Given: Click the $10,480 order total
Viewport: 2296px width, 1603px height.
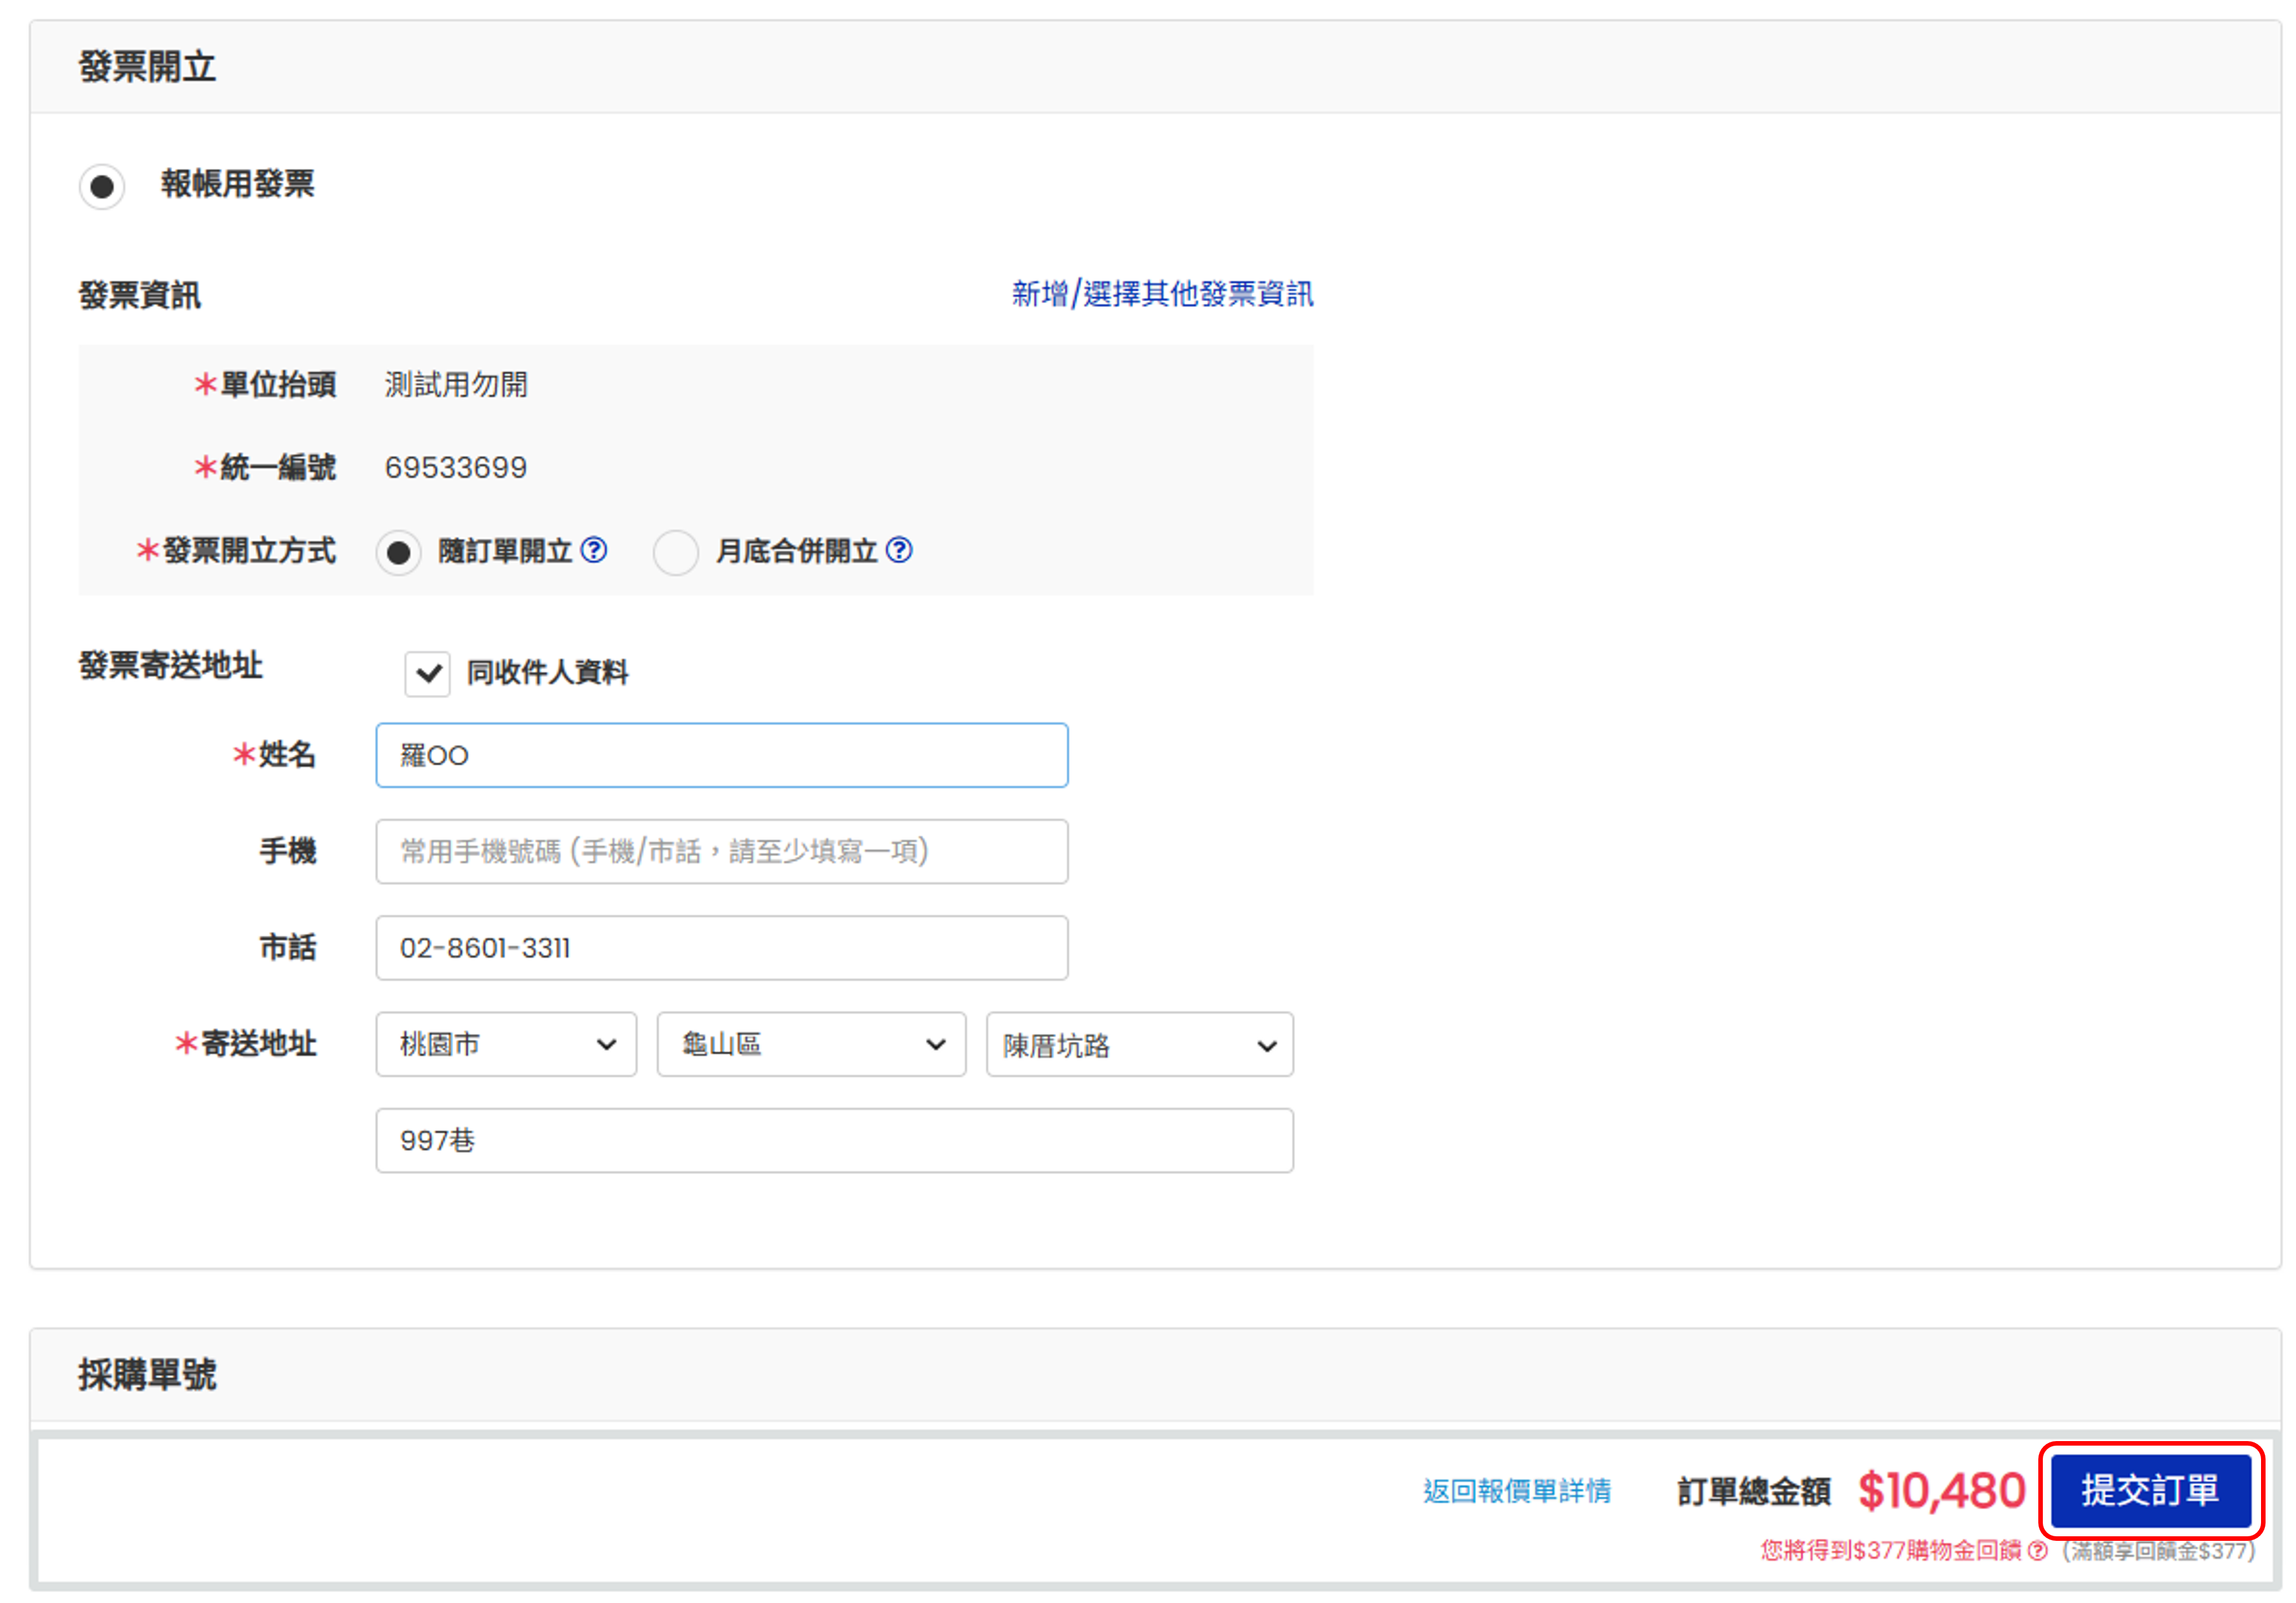Looking at the screenshot, I should (x=1941, y=1491).
